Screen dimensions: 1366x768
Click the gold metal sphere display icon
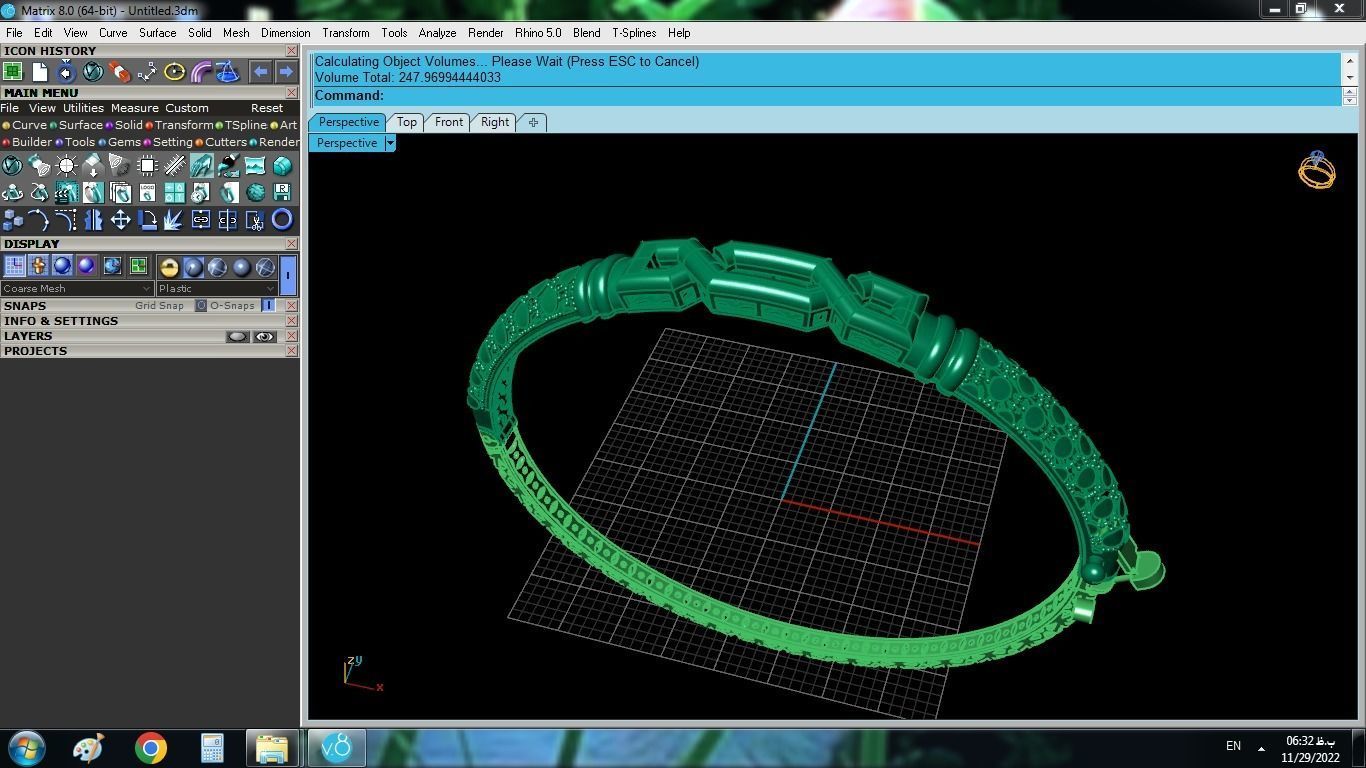click(x=169, y=266)
